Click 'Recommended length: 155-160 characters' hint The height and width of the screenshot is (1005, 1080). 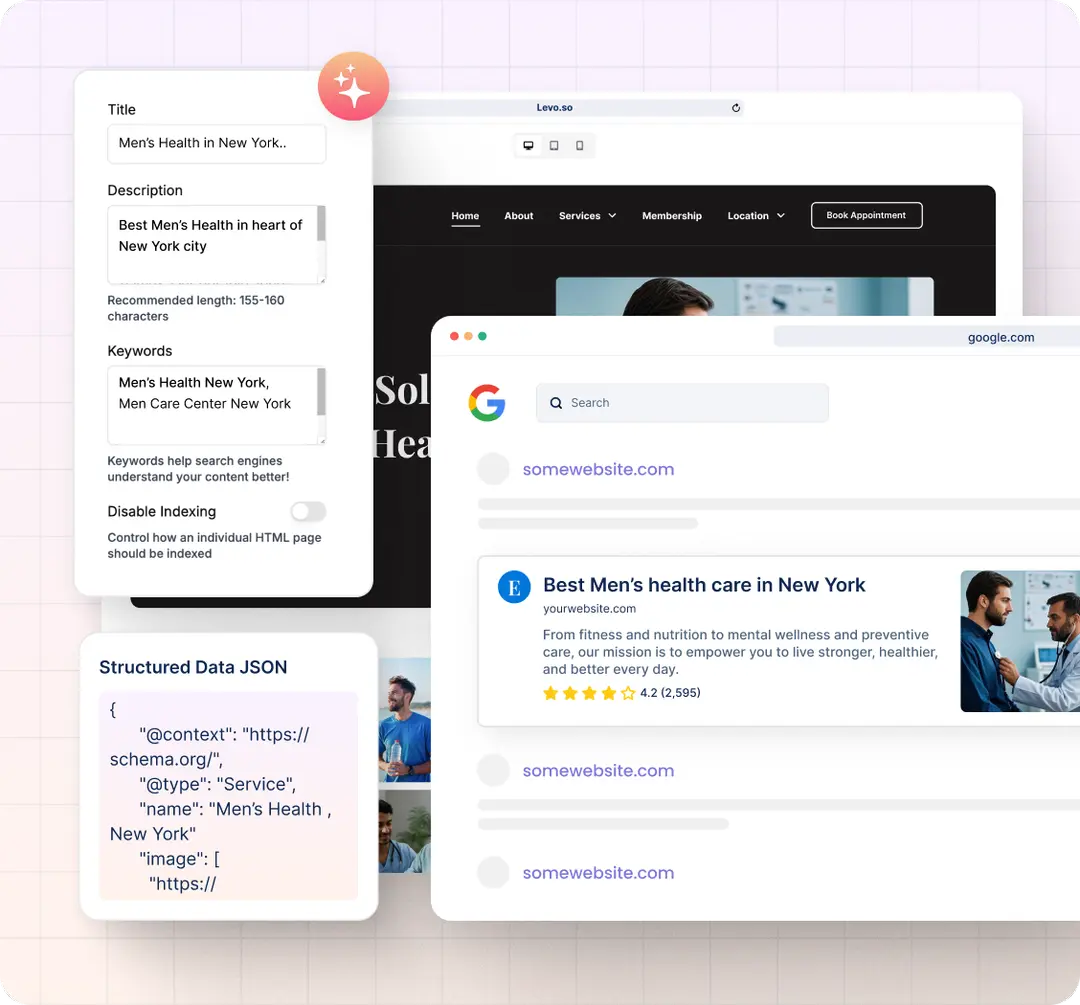click(196, 308)
